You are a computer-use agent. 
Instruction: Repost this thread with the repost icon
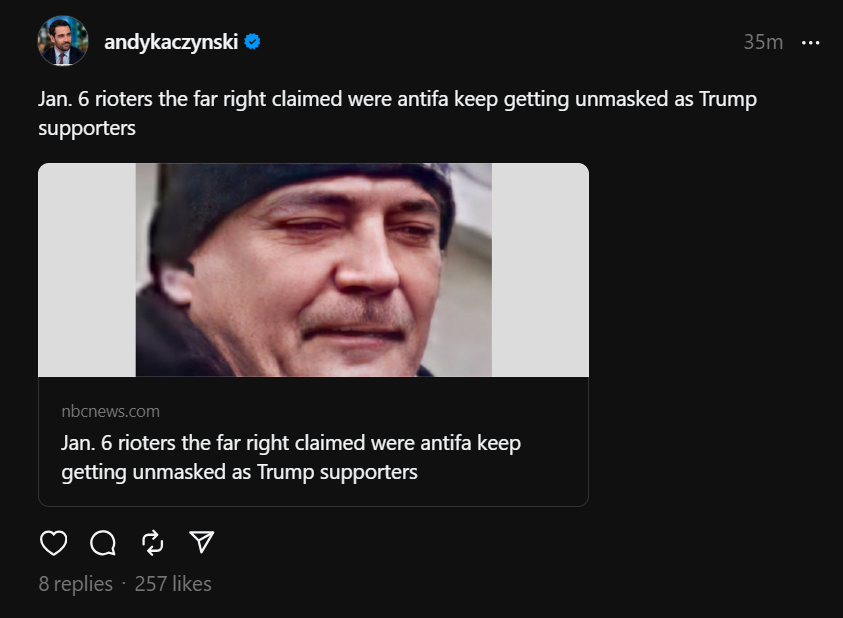pos(153,542)
